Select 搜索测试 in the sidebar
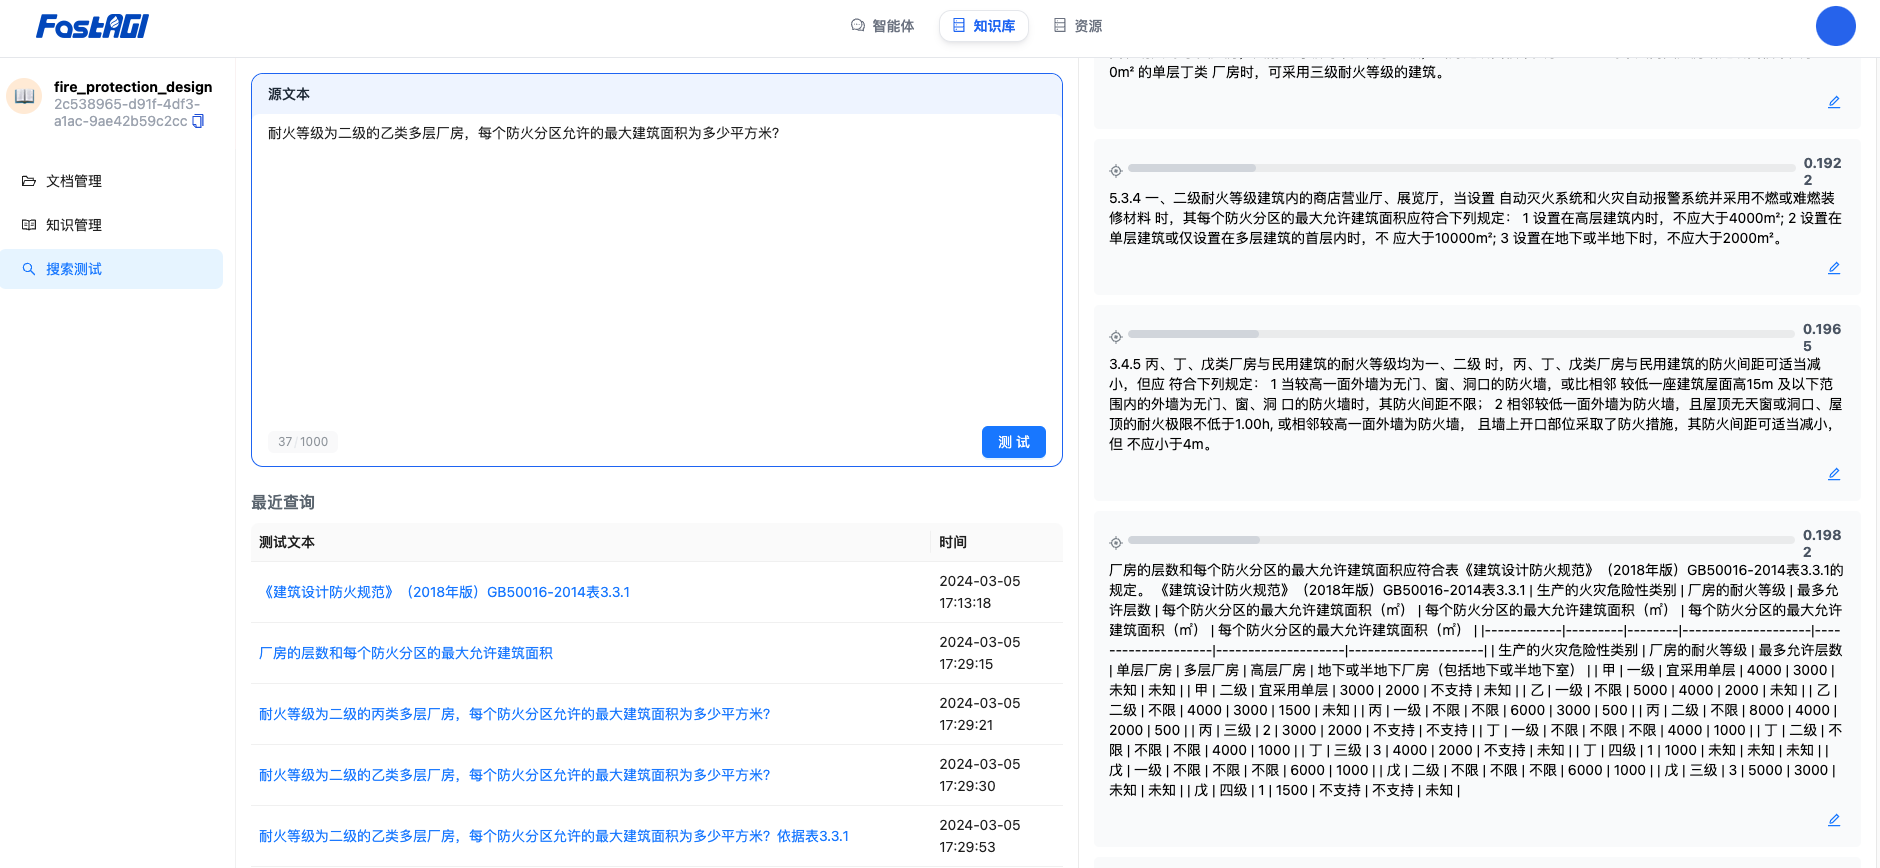The height and width of the screenshot is (868, 1880). [111, 269]
